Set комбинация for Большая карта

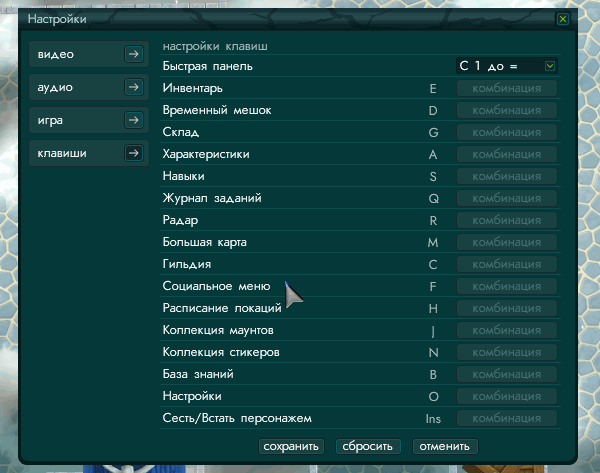[x=507, y=242]
